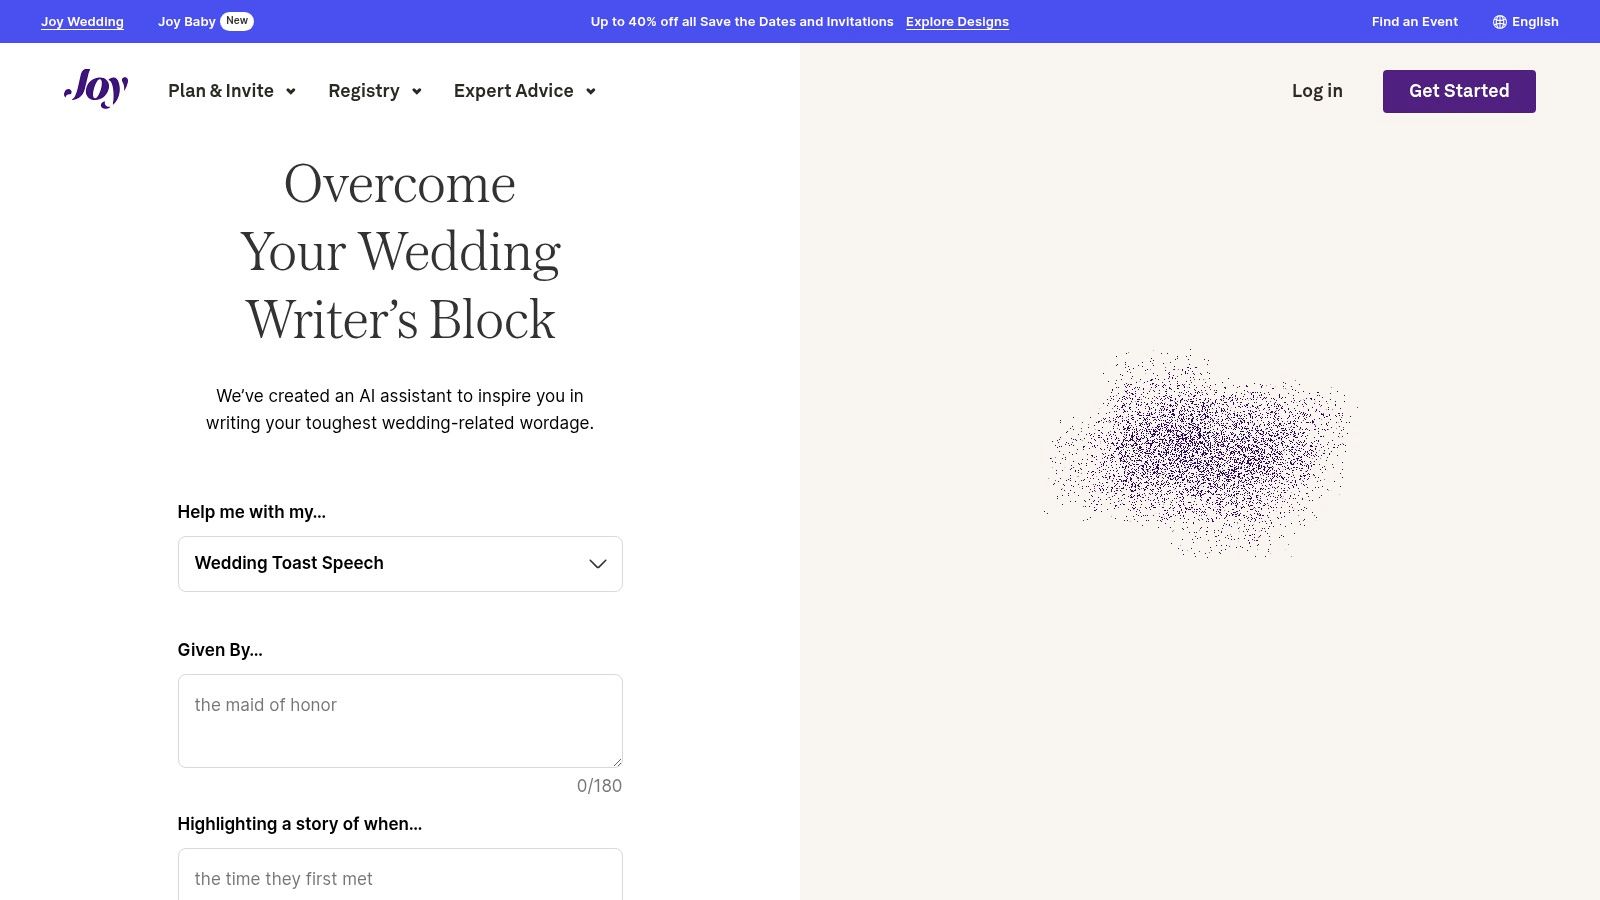Viewport: 1600px width, 900px height.
Task: Open the Joy Baby link
Action: pos(187,22)
